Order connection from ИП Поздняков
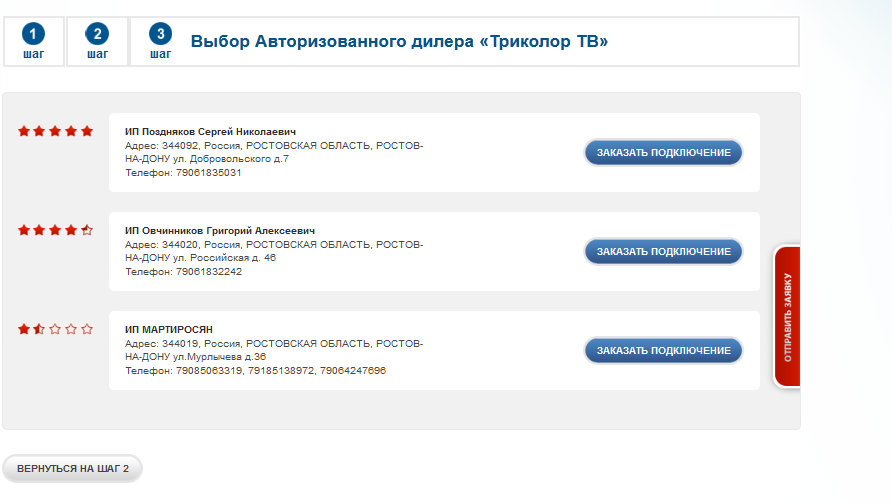 pos(663,153)
